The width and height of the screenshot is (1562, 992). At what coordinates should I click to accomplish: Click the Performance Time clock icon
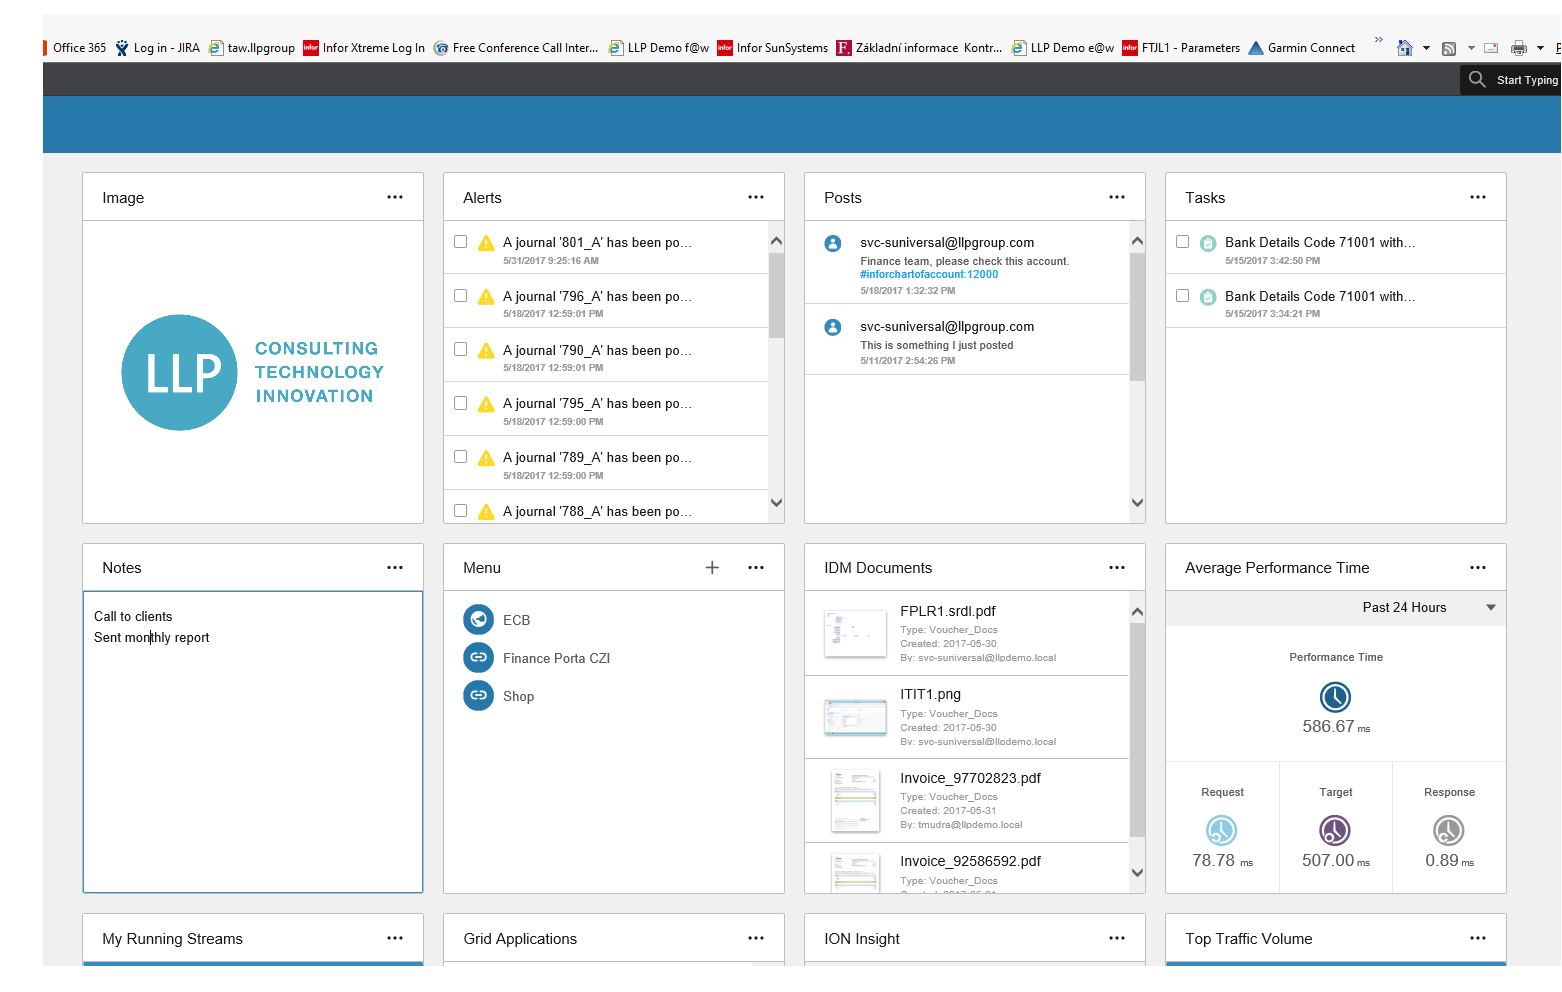[x=1335, y=697]
